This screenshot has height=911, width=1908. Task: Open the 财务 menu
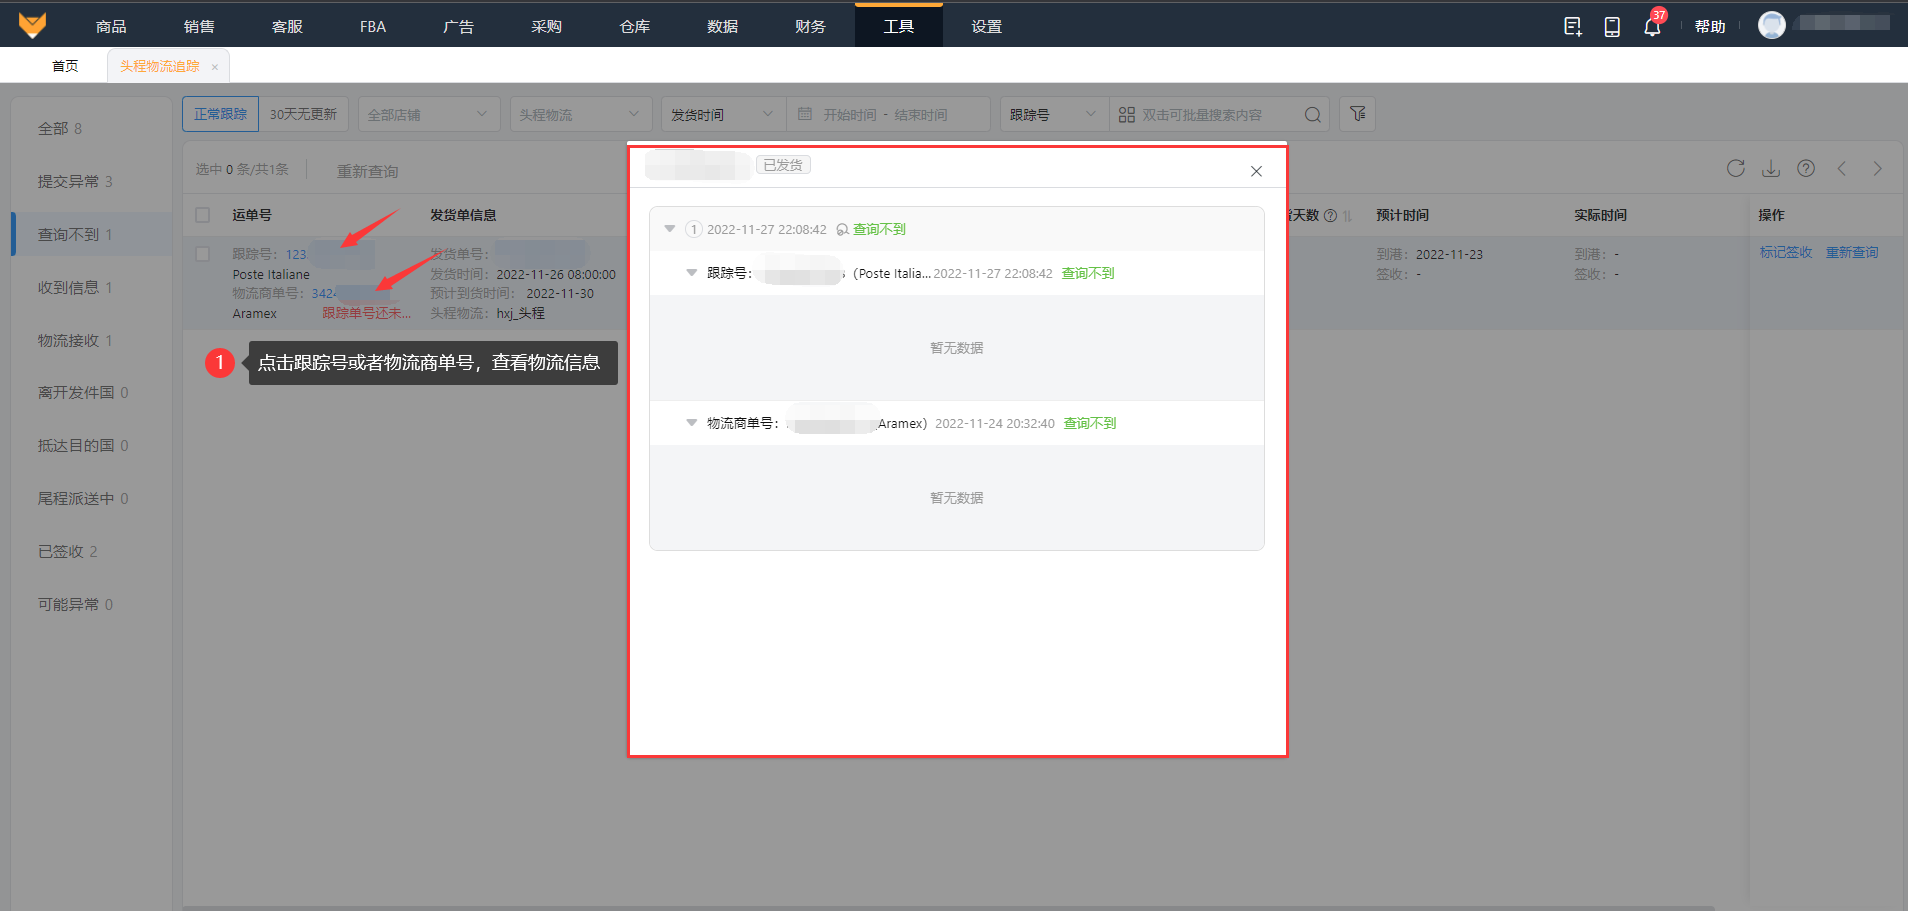click(x=811, y=26)
